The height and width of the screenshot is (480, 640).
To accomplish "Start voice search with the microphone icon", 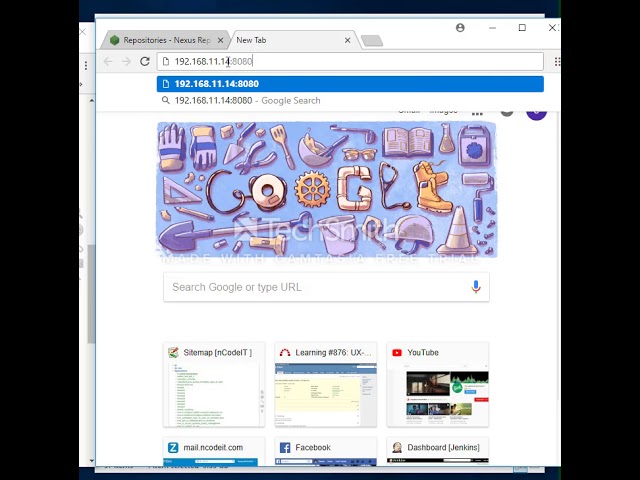I will [x=476, y=287].
